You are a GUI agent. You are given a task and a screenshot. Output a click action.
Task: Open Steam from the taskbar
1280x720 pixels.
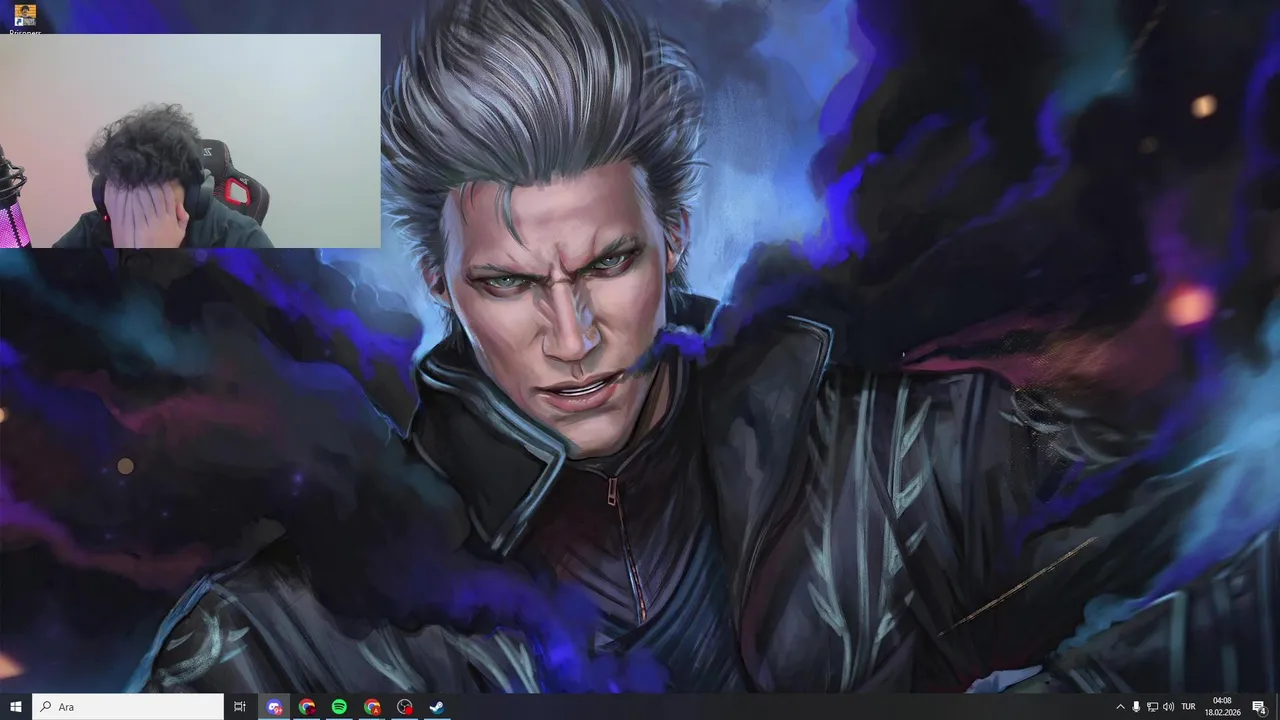[x=437, y=707]
